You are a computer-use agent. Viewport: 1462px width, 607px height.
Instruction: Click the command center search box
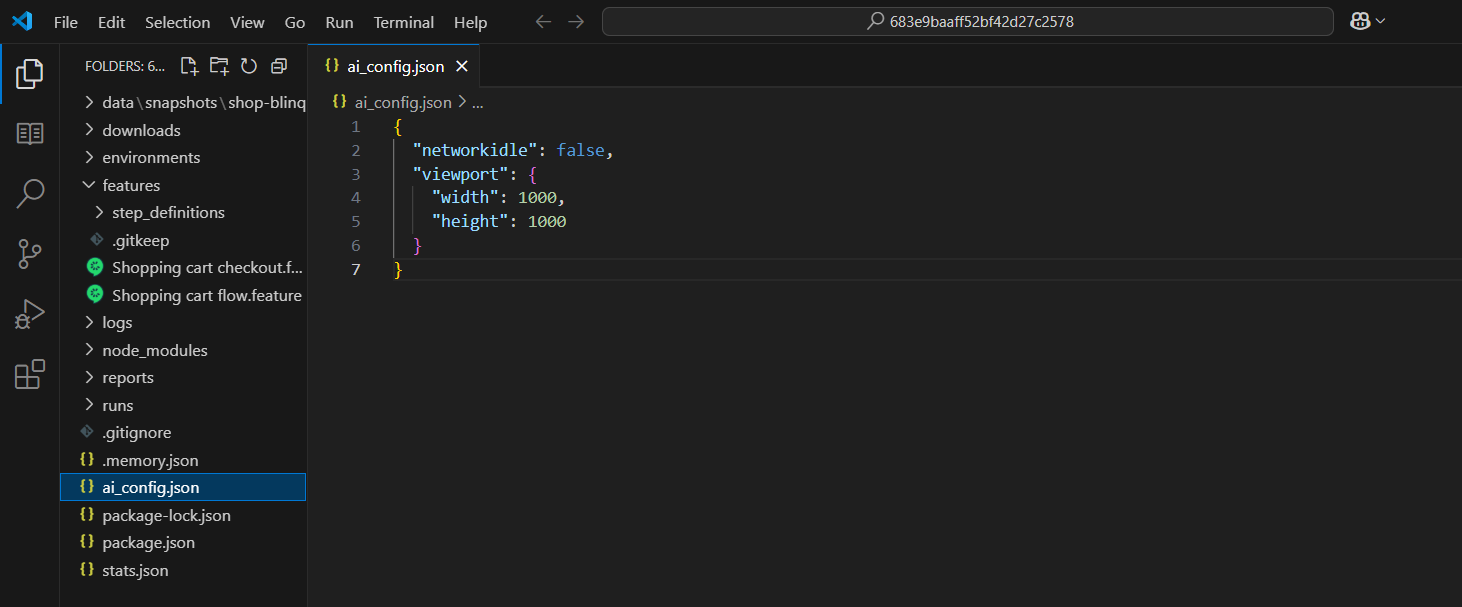[967, 21]
